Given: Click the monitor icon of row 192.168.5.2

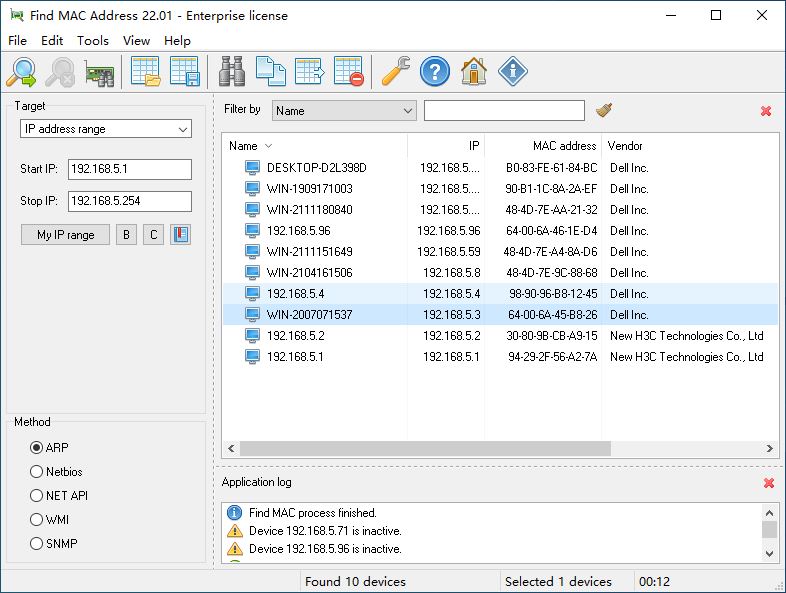Looking at the screenshot, I should (x=252, y=335).
